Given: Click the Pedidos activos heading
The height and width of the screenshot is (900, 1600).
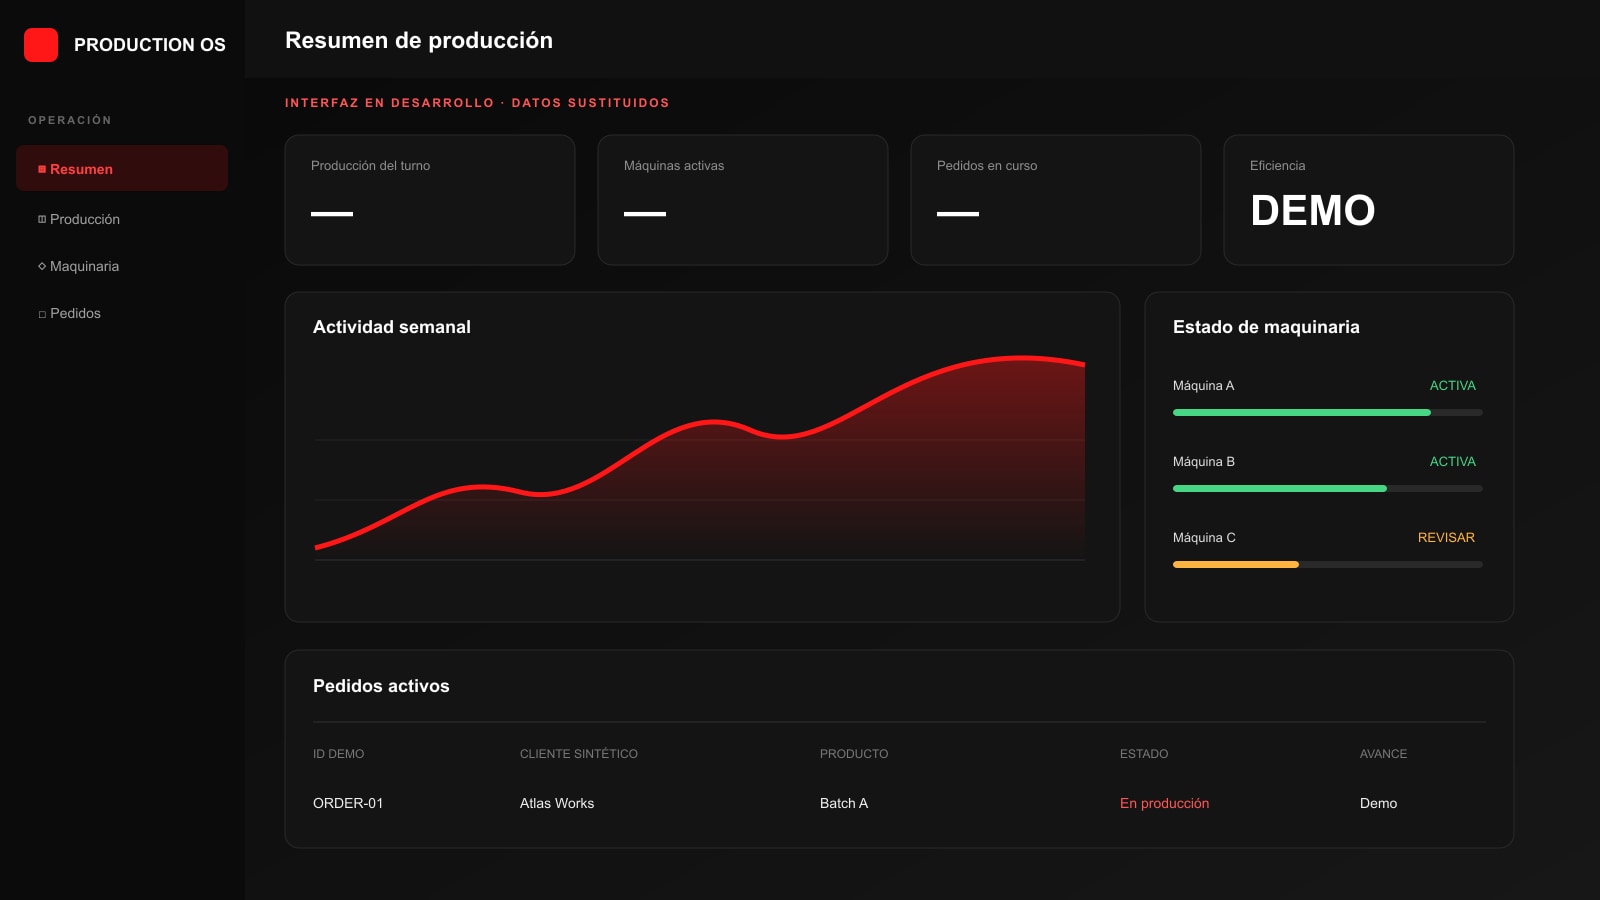Looking at the screenshot, I should (381, 686).
